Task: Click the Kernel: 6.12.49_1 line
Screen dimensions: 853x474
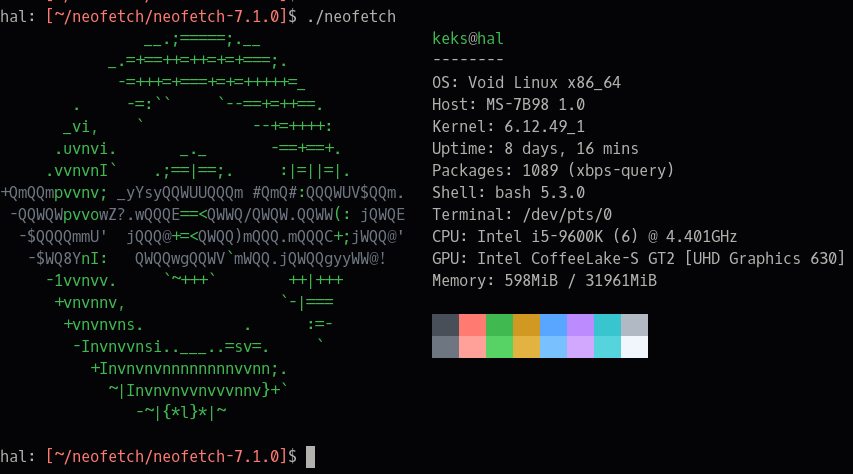Action: click(508, 127)
